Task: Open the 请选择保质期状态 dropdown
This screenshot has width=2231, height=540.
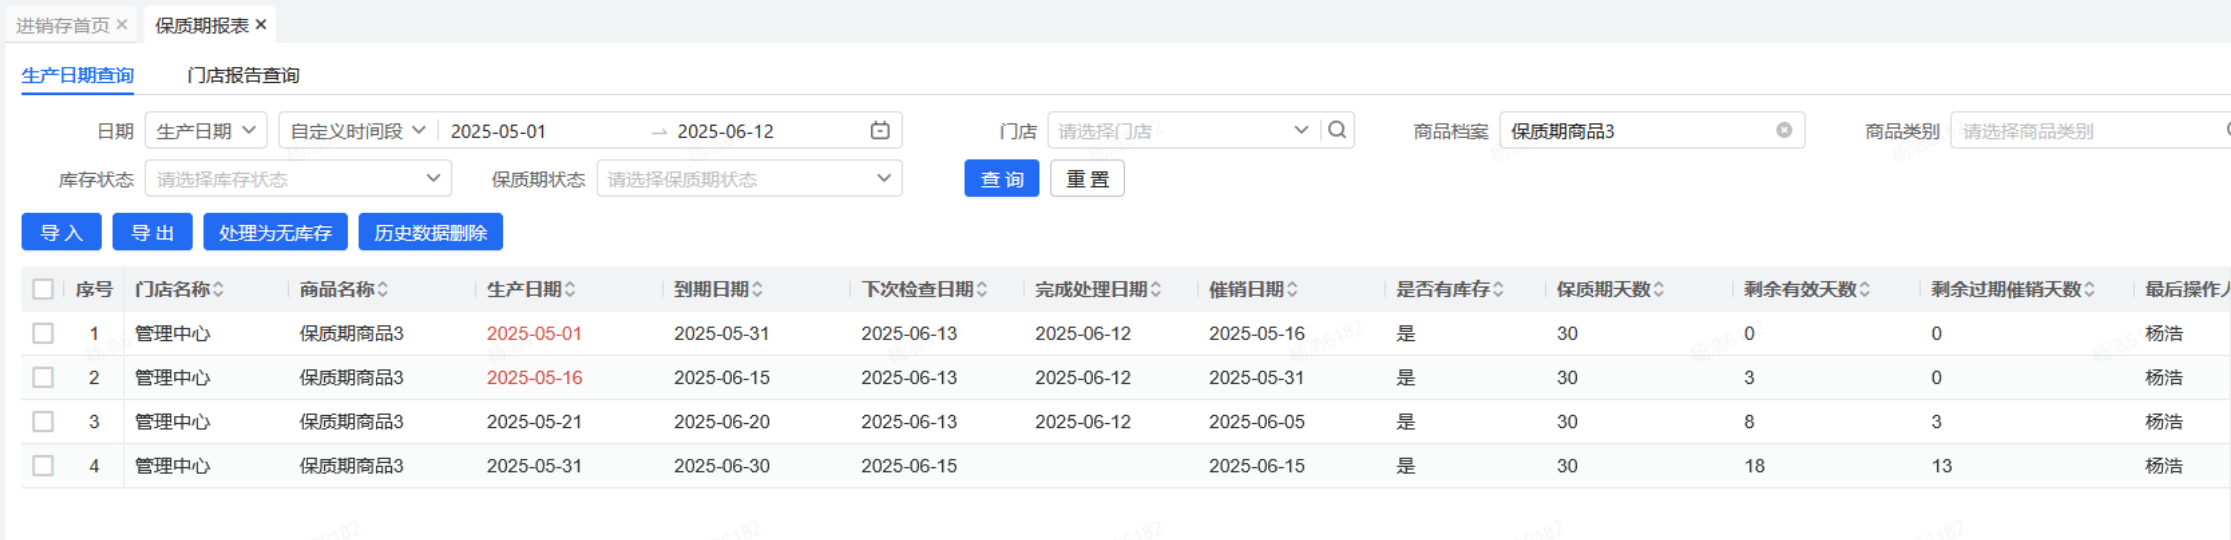Action: (750, 178)
